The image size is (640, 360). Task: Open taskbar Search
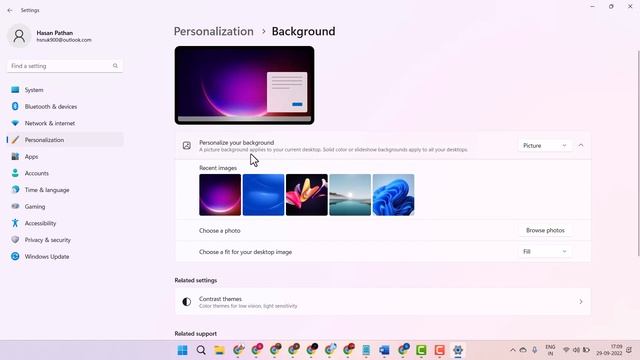click(x=201, y=350)
